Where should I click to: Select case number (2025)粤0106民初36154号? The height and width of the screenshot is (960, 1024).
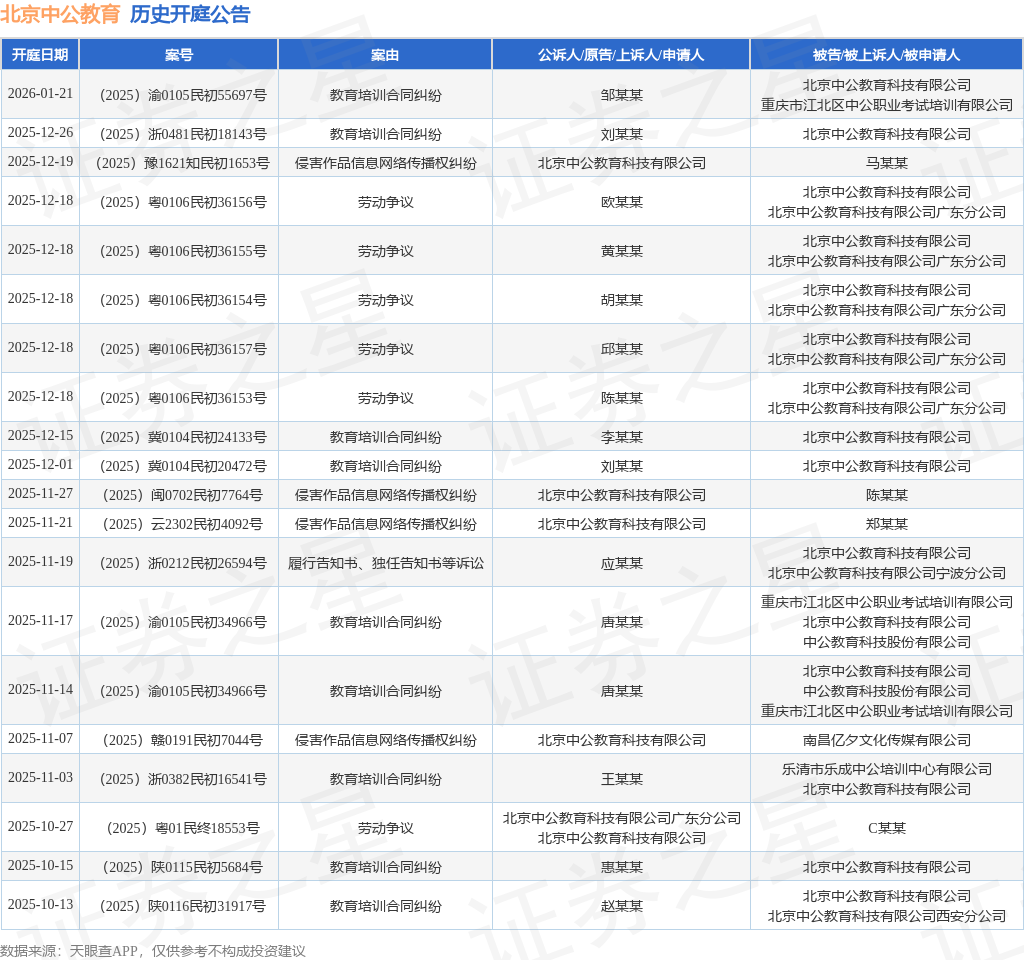[183, 300]
